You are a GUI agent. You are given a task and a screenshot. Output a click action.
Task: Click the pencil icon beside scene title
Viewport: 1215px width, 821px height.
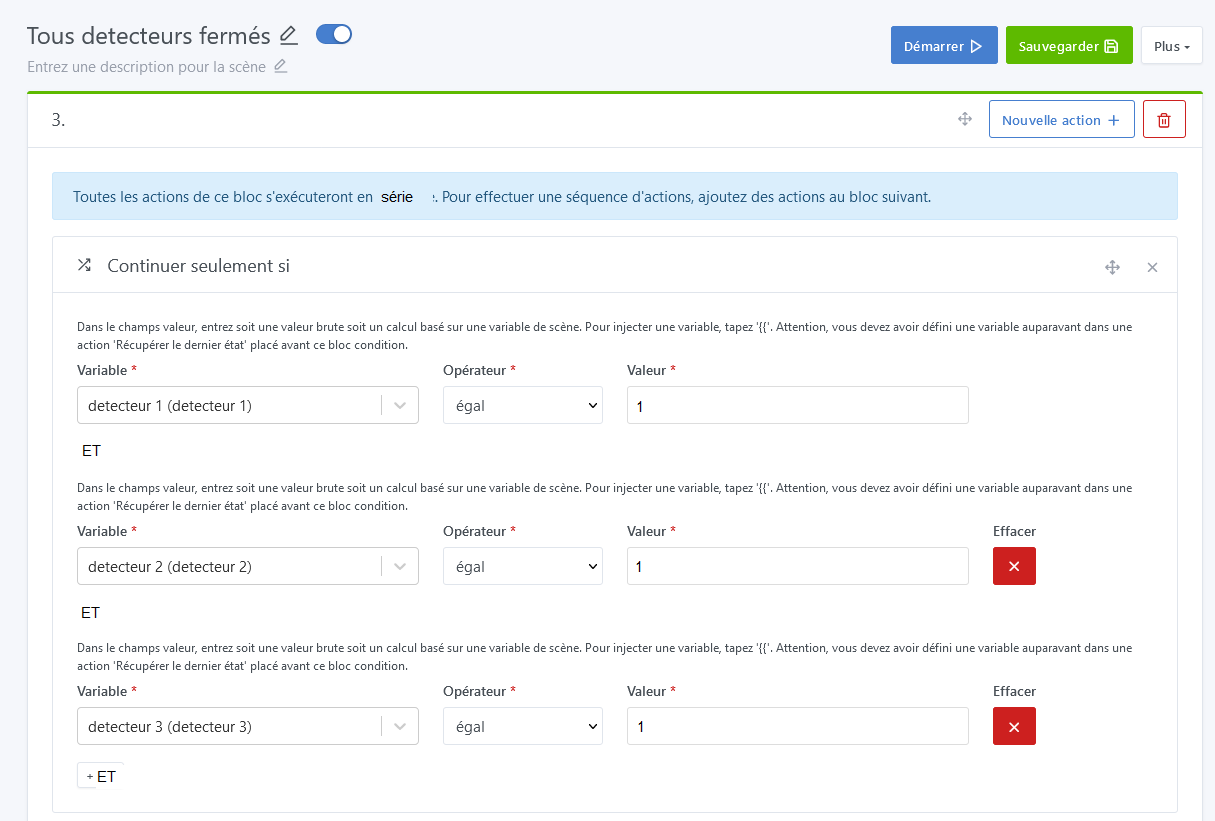tap(289, 36)
